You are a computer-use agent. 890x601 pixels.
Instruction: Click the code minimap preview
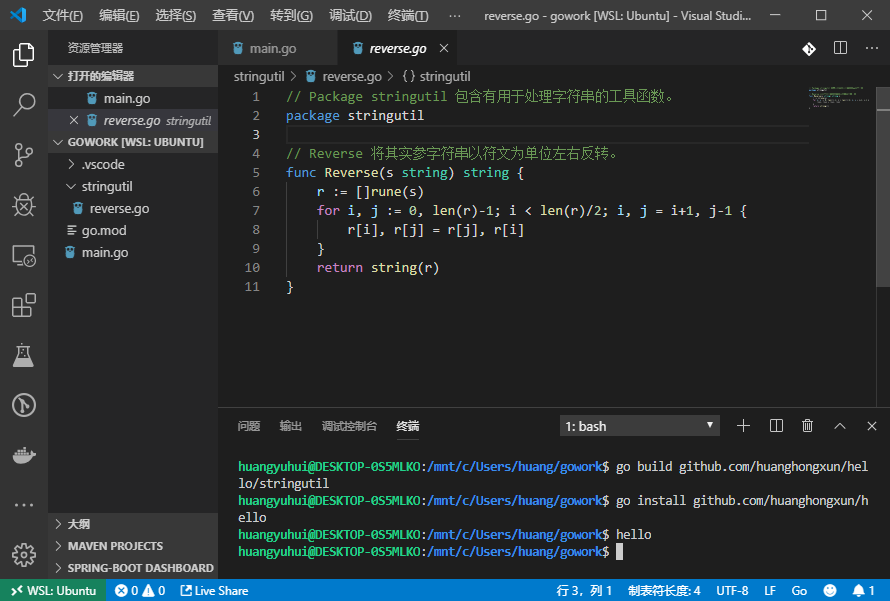pos(839,98)
